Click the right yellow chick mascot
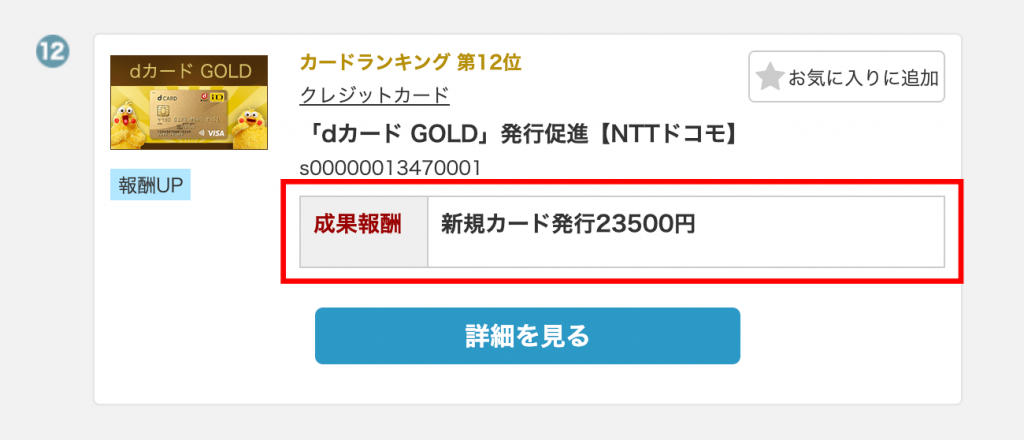This screenshot has width=1024, height=440. tap(249, 118)
